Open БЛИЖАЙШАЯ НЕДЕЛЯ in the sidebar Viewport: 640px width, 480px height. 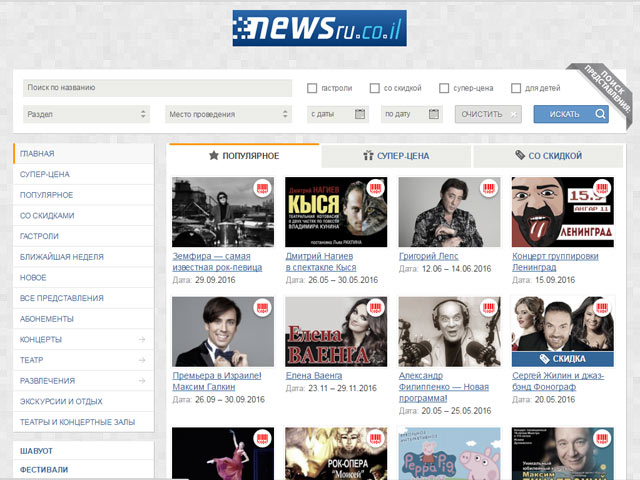point(84,257)
